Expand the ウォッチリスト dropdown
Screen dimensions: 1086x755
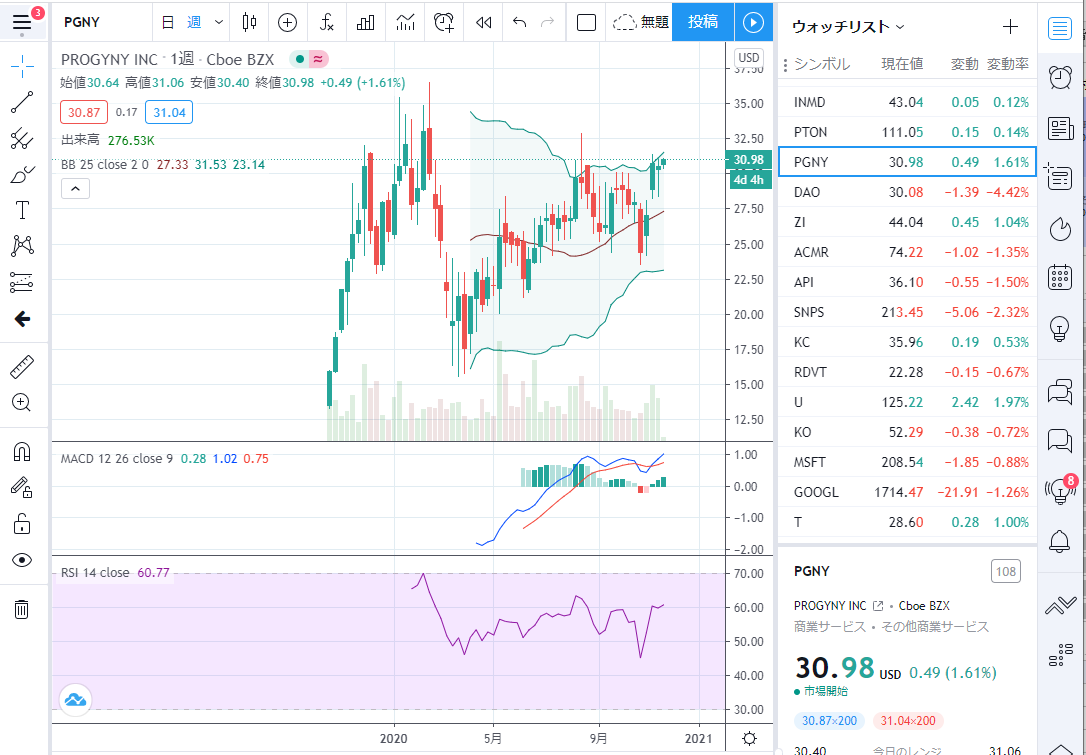coord(848,27)
